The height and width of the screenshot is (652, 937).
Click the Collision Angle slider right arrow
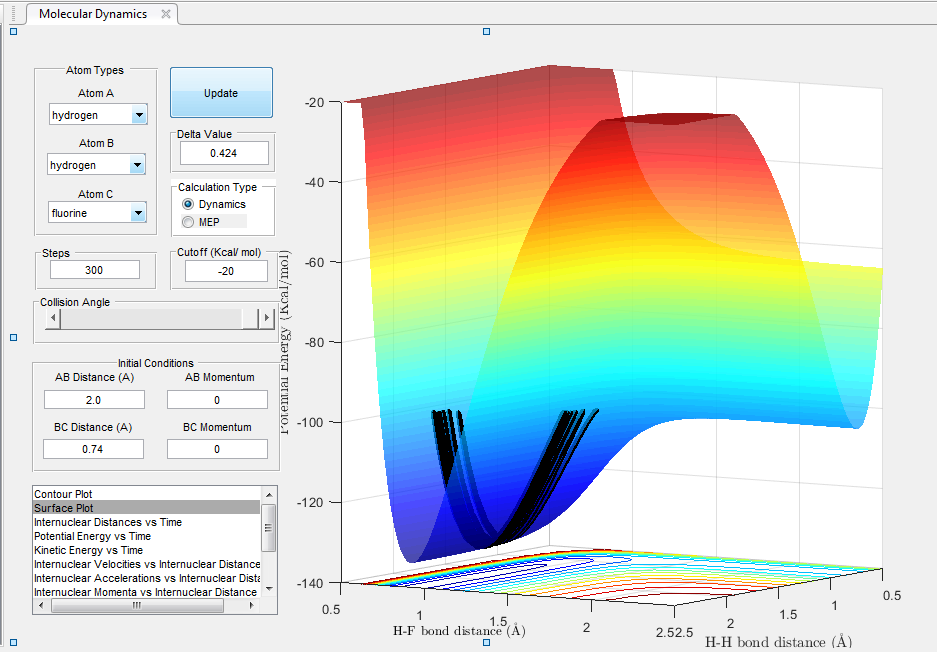click(x=266, y=319)
